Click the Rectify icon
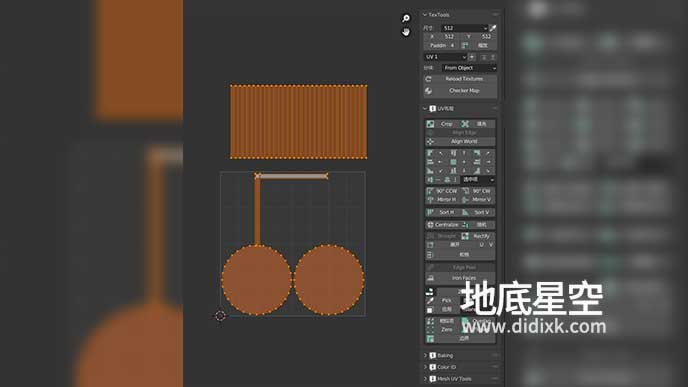The image size is (688, 387). click(466, 236)
